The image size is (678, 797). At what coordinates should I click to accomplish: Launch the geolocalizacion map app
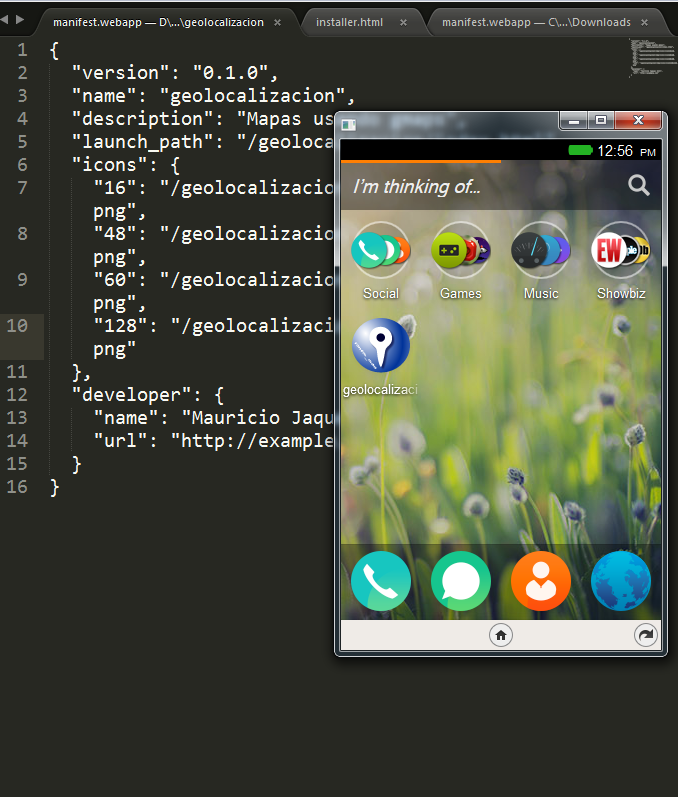[381, 346]
